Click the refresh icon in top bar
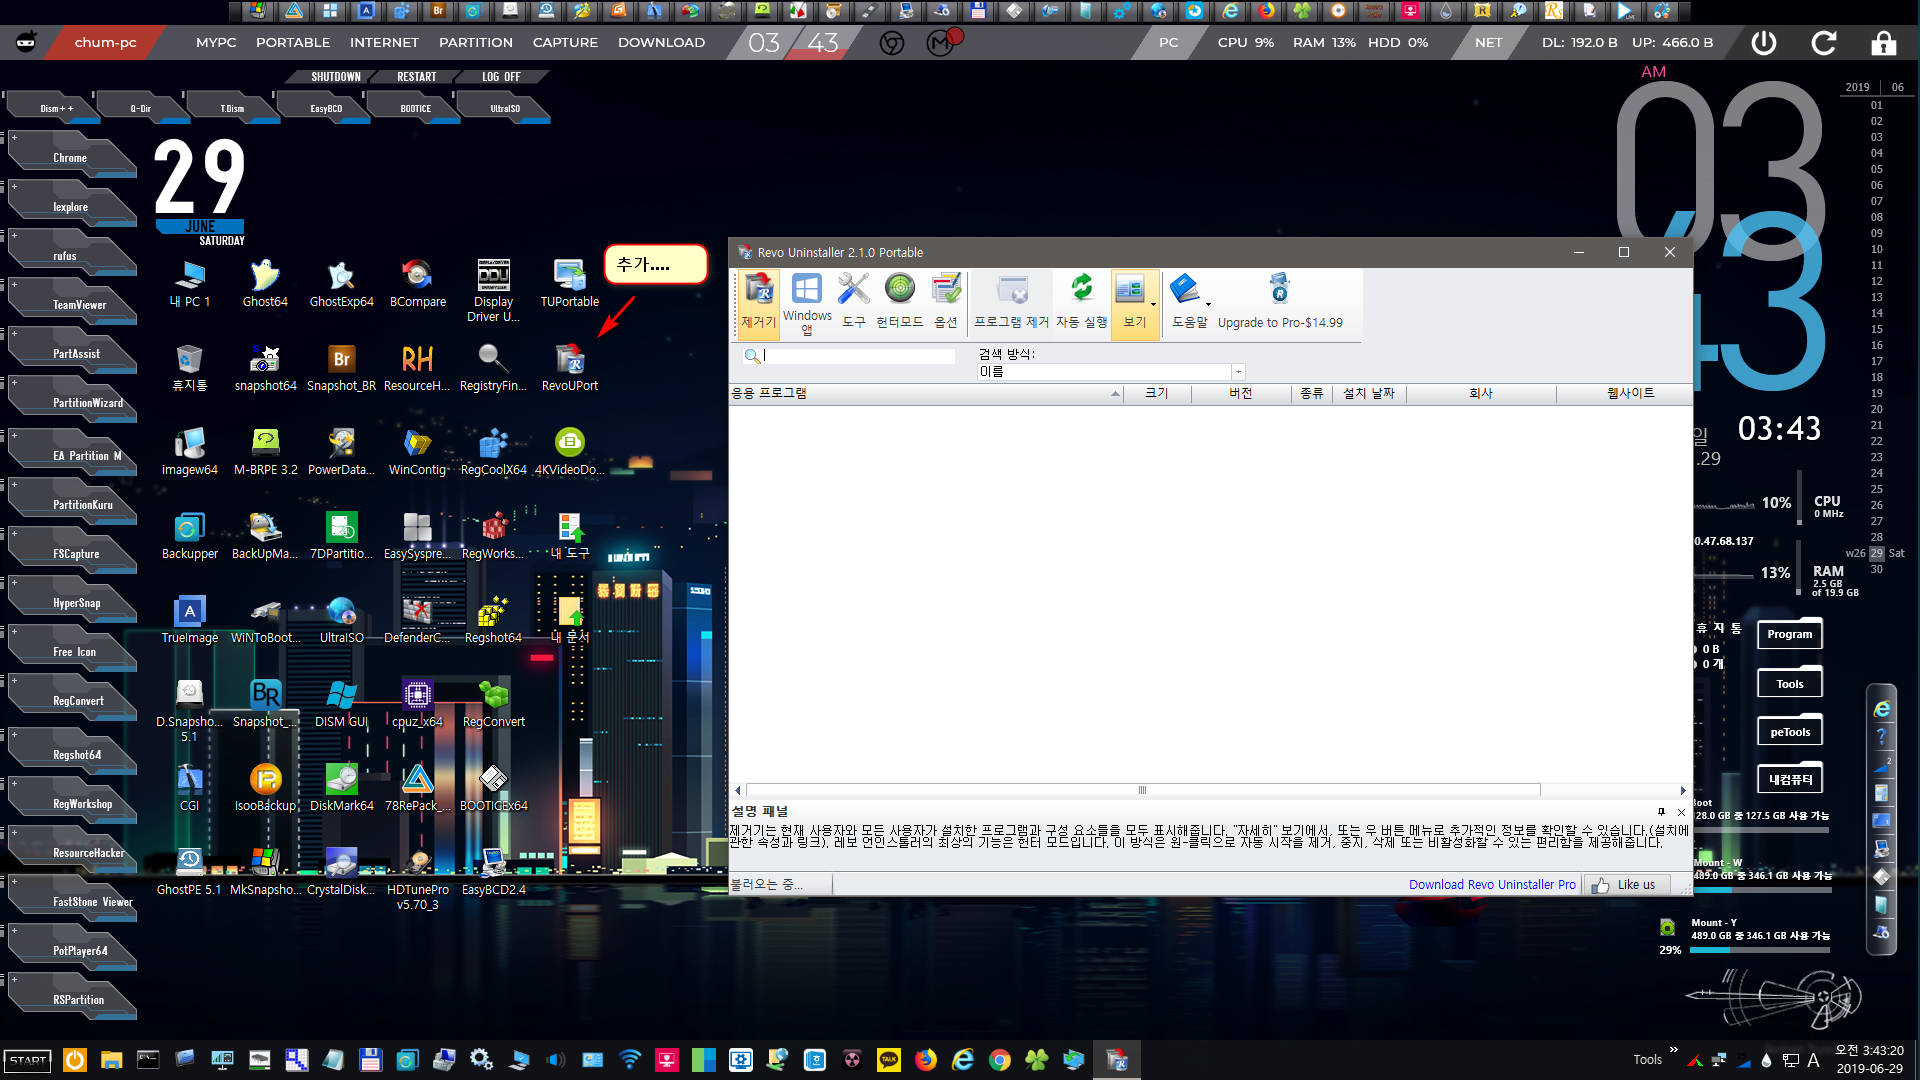The image size is (1920, 1080). [1823, 43]
